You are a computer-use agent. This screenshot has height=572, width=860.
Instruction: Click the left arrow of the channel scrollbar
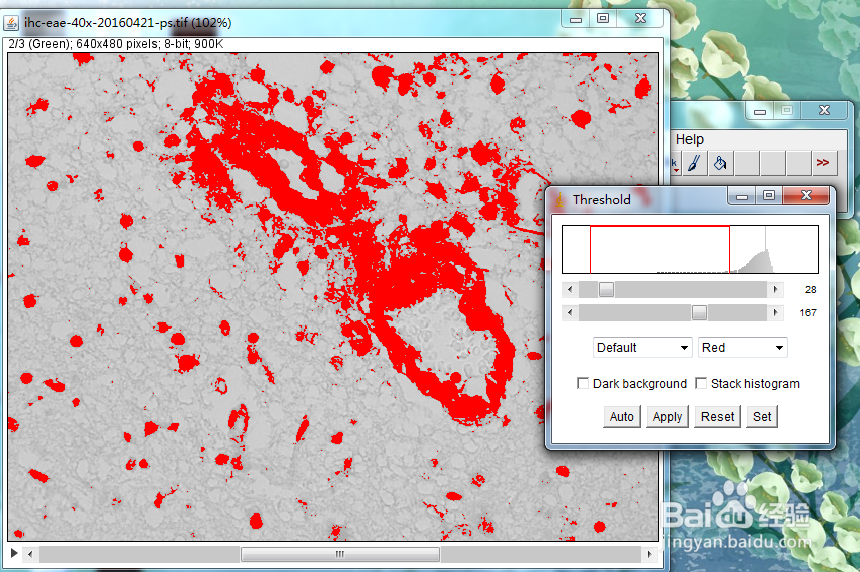click(x=30, y=554)
